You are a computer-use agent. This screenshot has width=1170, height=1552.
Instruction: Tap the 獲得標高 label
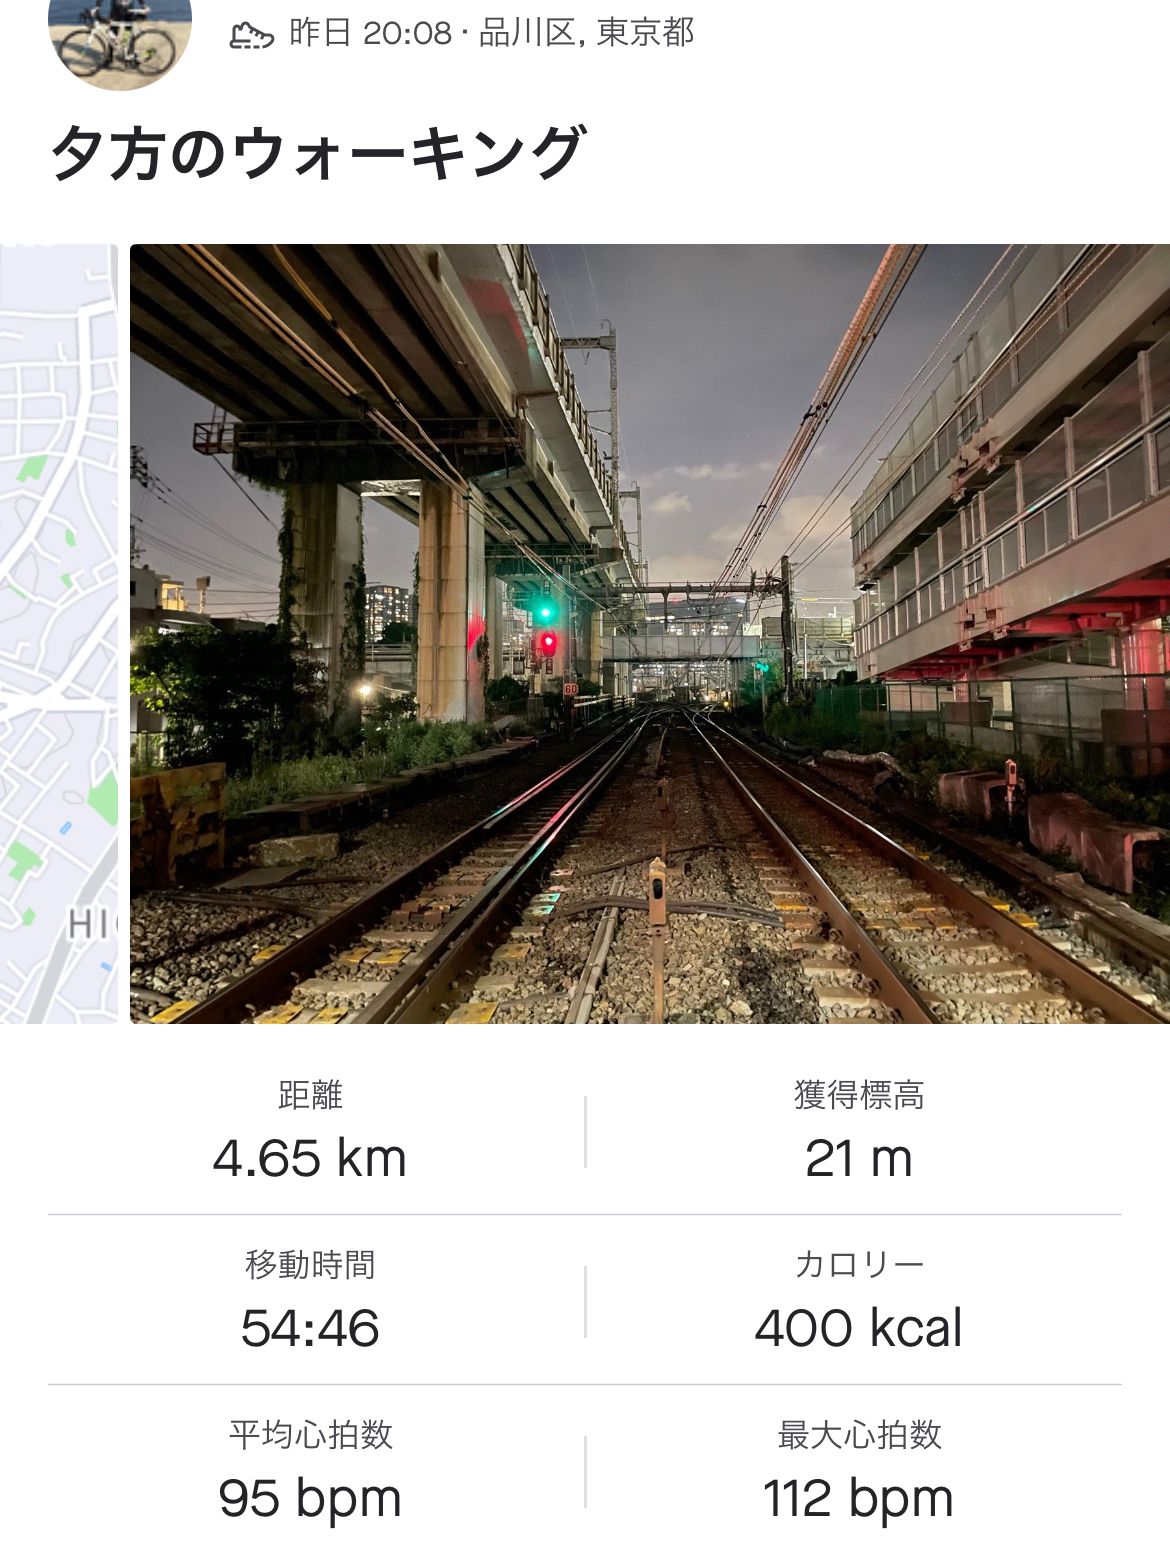click(859, 1095)
